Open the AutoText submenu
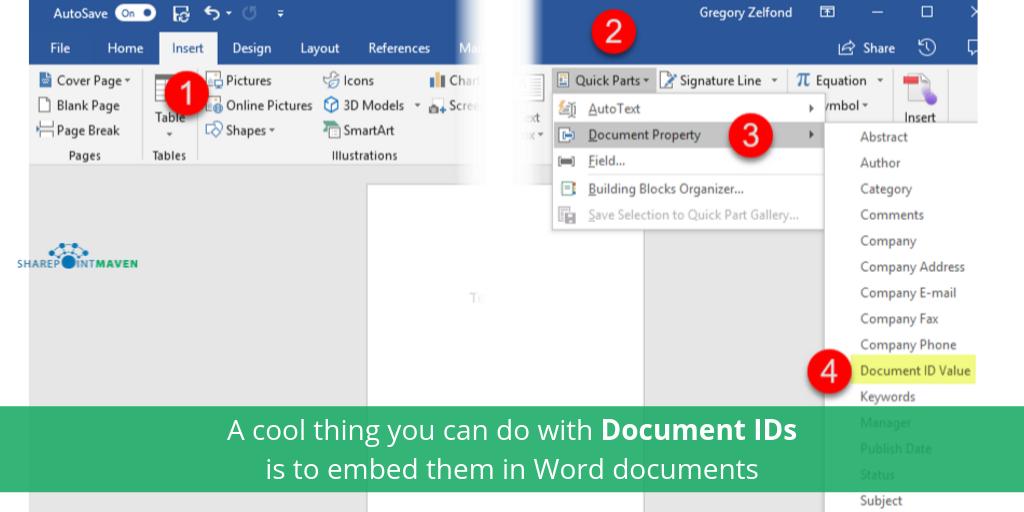This screenshot has height=512, width=1024. [x=688, y=108]
